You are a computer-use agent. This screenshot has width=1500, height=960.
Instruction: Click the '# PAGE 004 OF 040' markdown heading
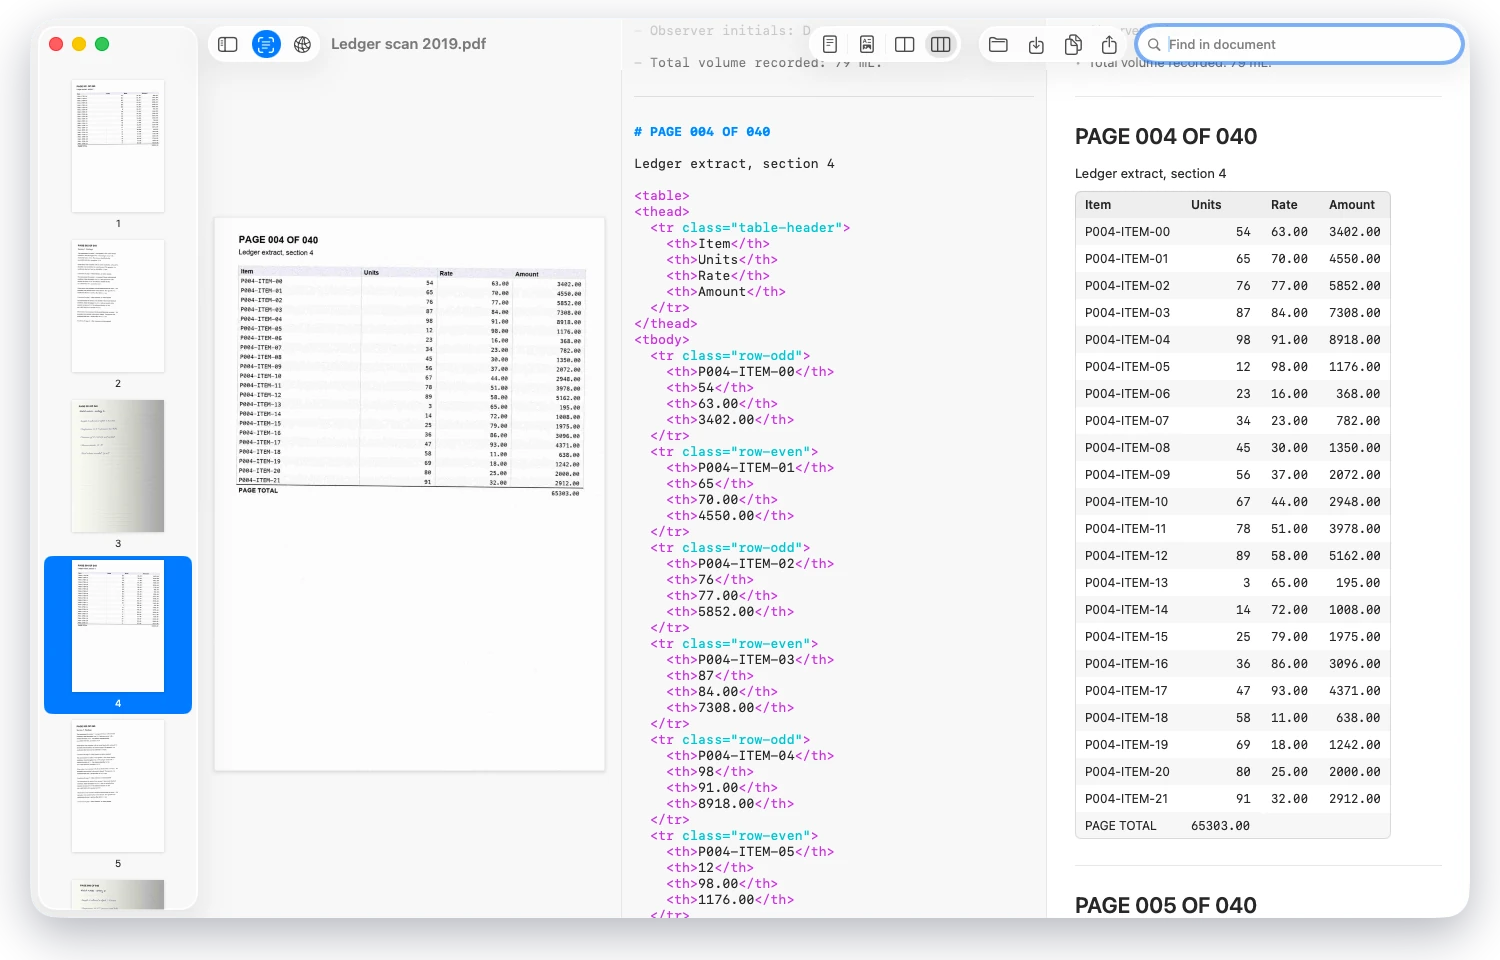(x=702, y=132)
